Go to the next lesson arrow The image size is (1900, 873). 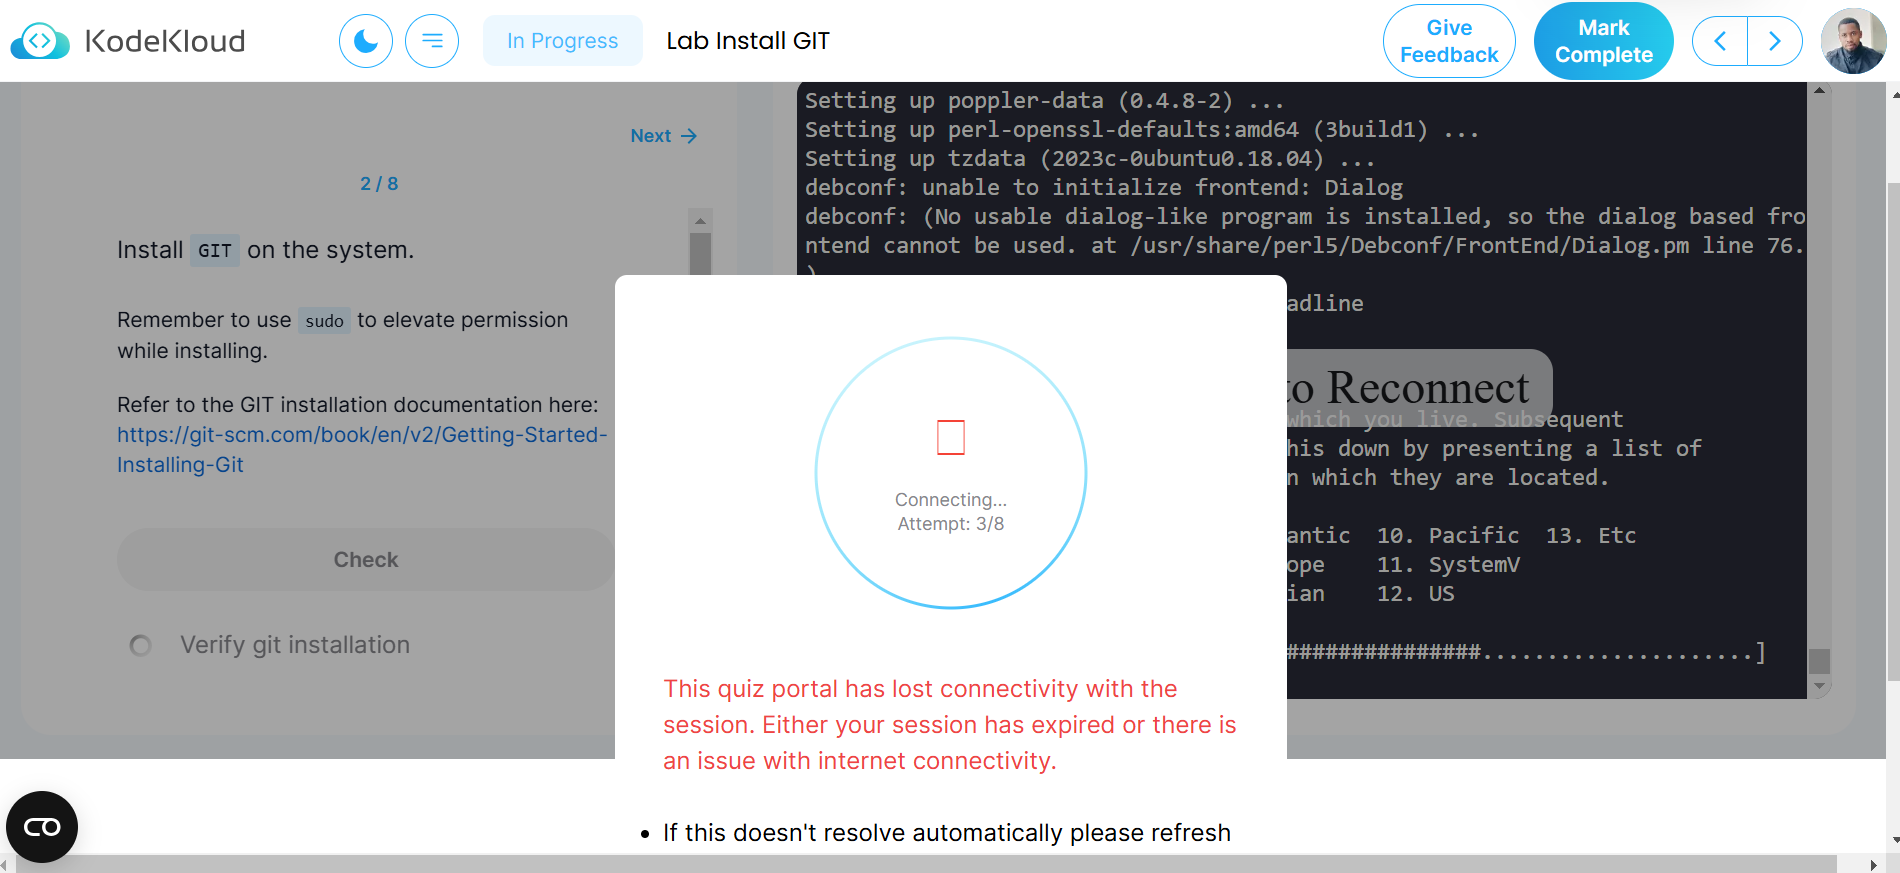tap(1775, 41)
